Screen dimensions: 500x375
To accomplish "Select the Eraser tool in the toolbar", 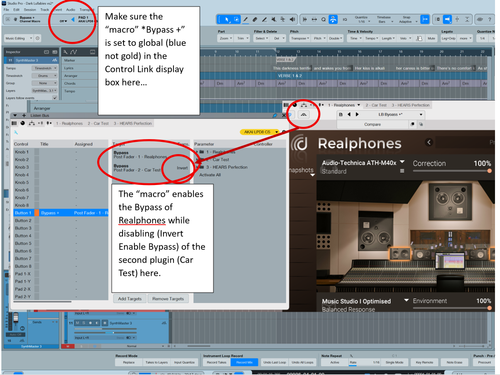I will tap(255, 20).
